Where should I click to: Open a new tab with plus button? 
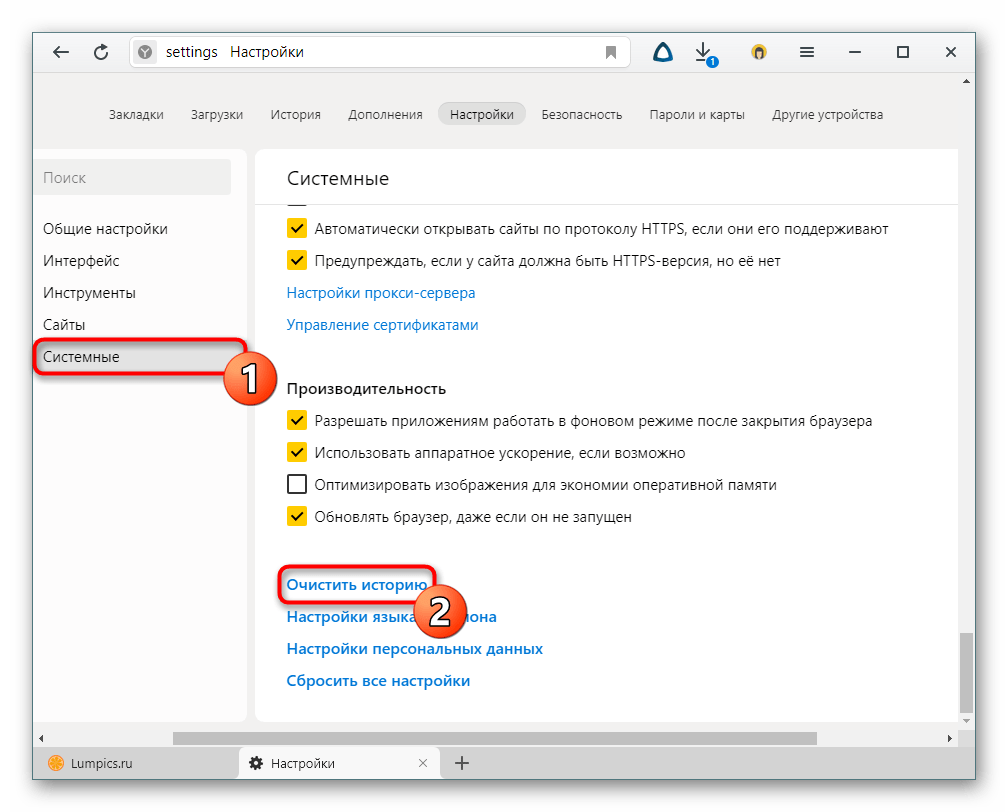462,763
